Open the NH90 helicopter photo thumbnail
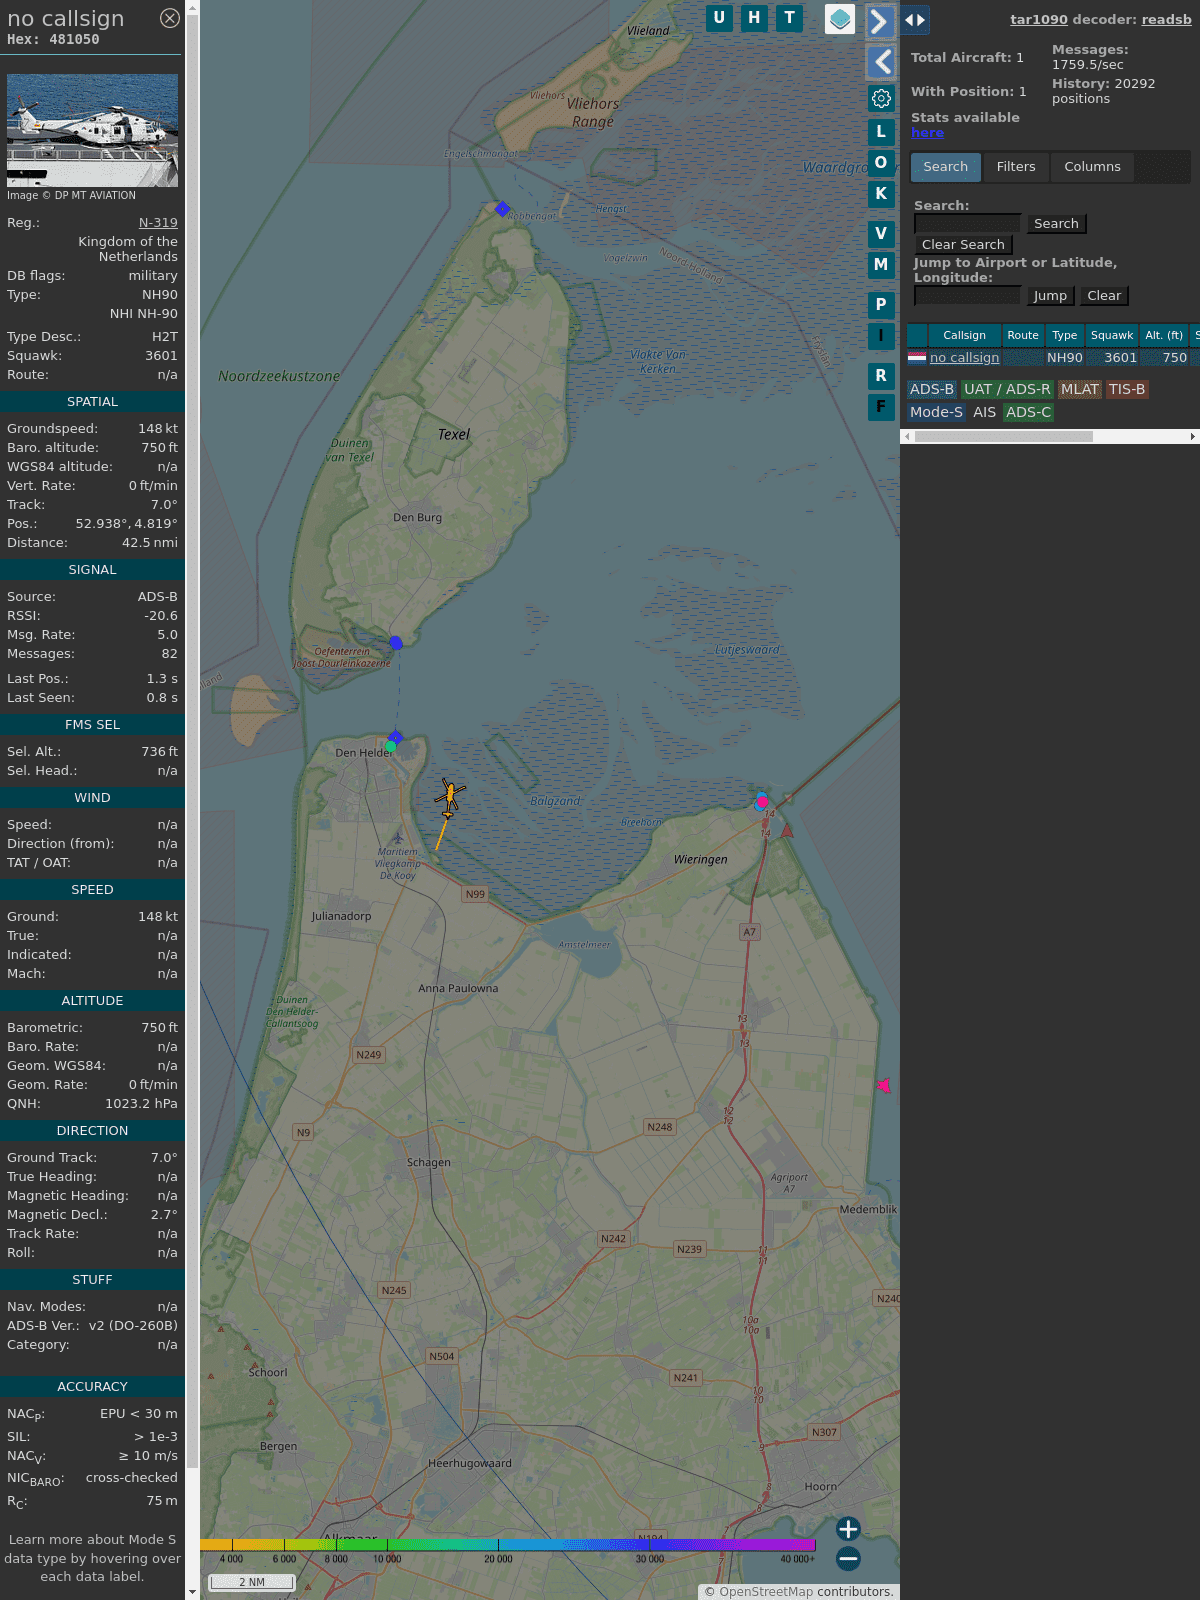The image size is (1200, 1600). [x=92, y=130]
